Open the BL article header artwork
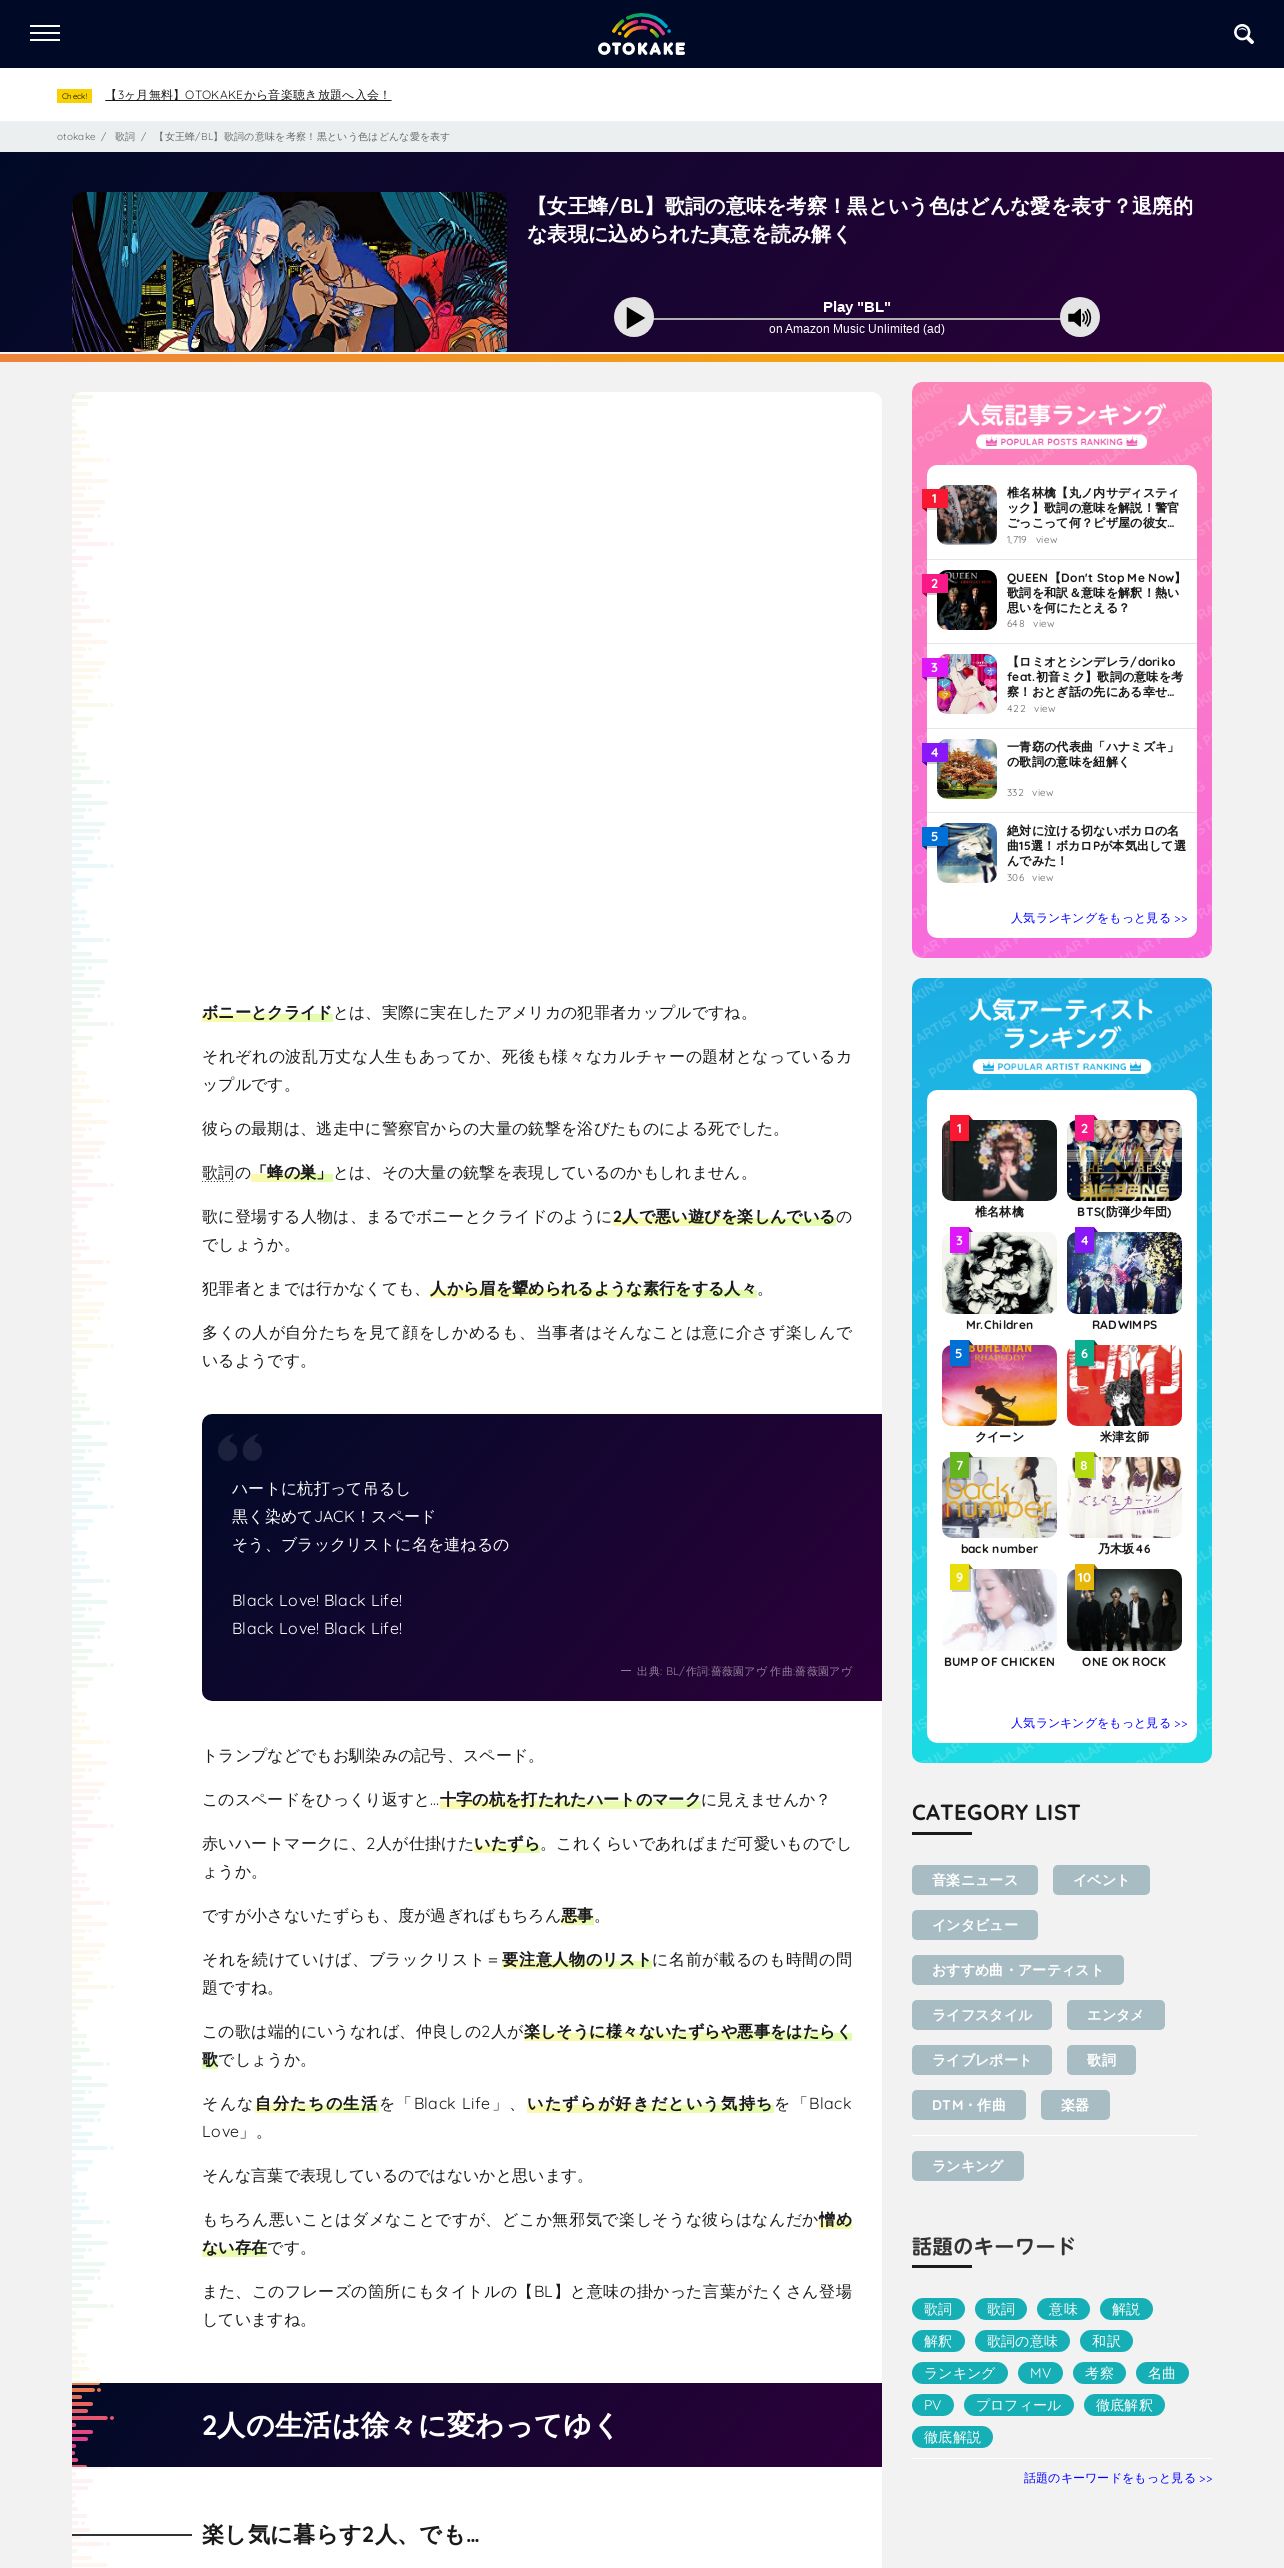Viewport: 1284px width, 2568px height. [289, 271]
